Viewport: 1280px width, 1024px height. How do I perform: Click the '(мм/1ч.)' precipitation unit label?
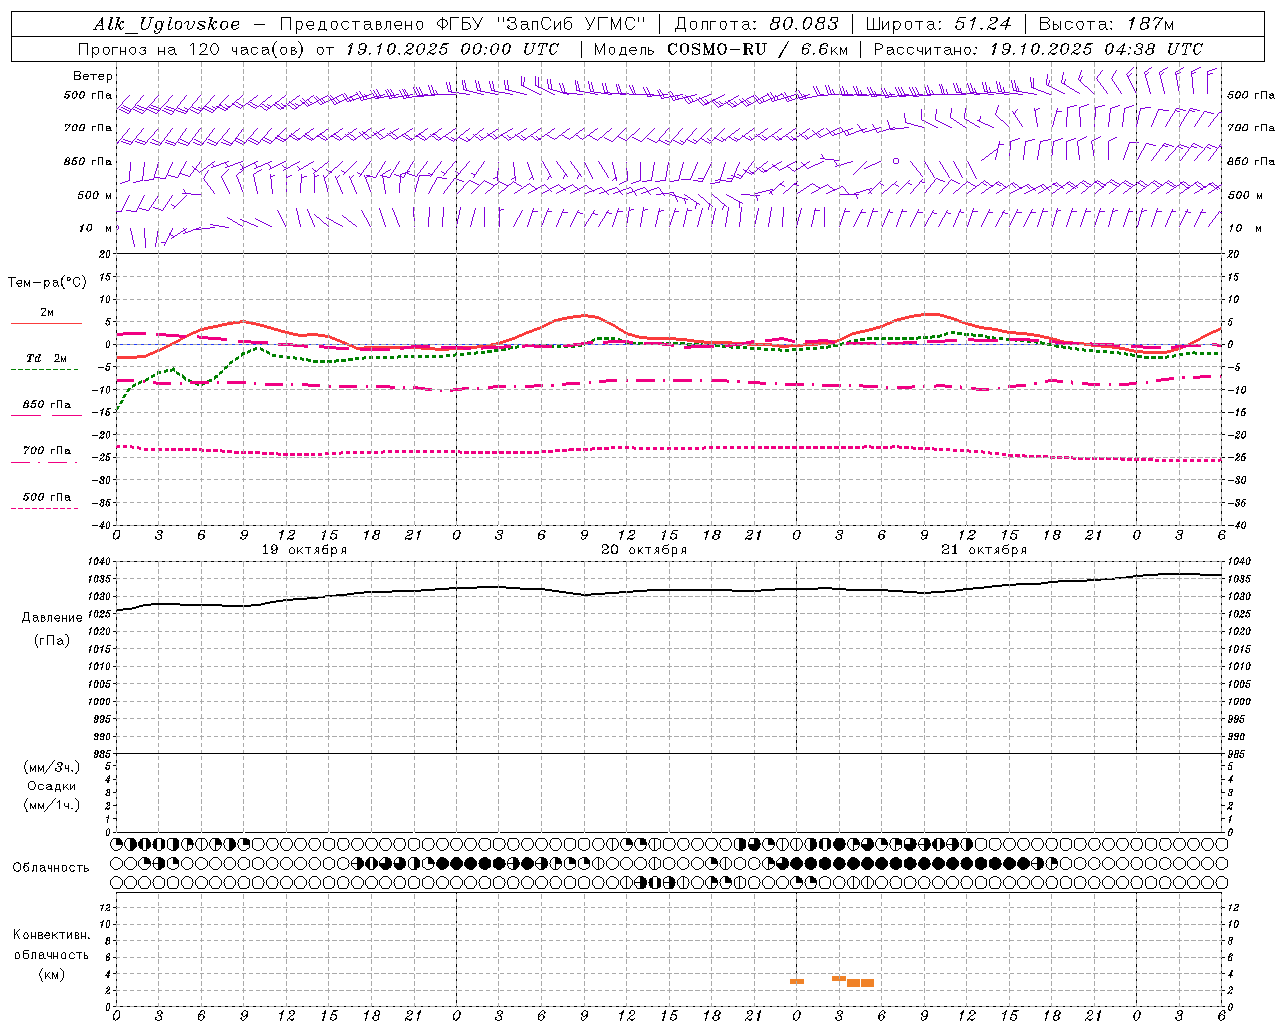[x=51, y=805]
